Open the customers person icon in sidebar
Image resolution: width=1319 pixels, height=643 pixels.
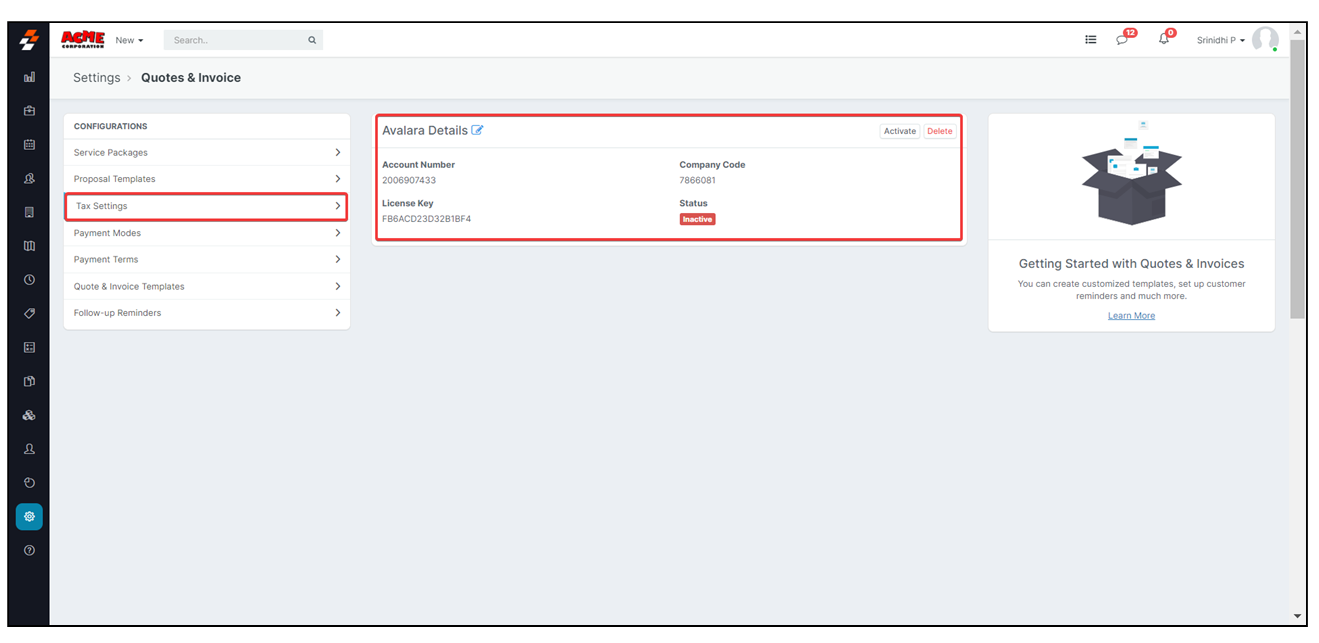tap(29, 179)
